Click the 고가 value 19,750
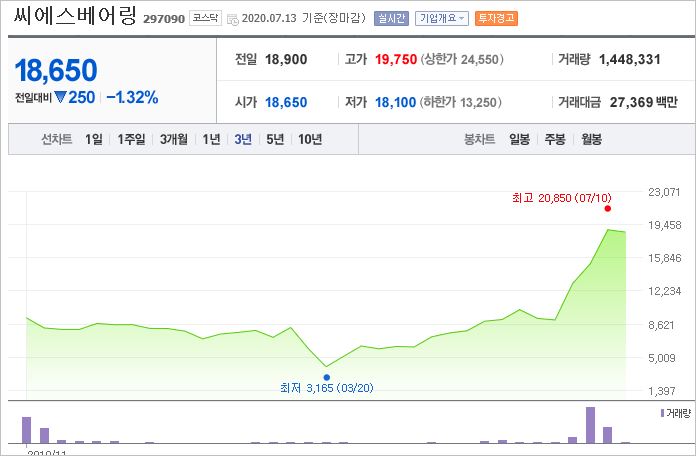 396,59
